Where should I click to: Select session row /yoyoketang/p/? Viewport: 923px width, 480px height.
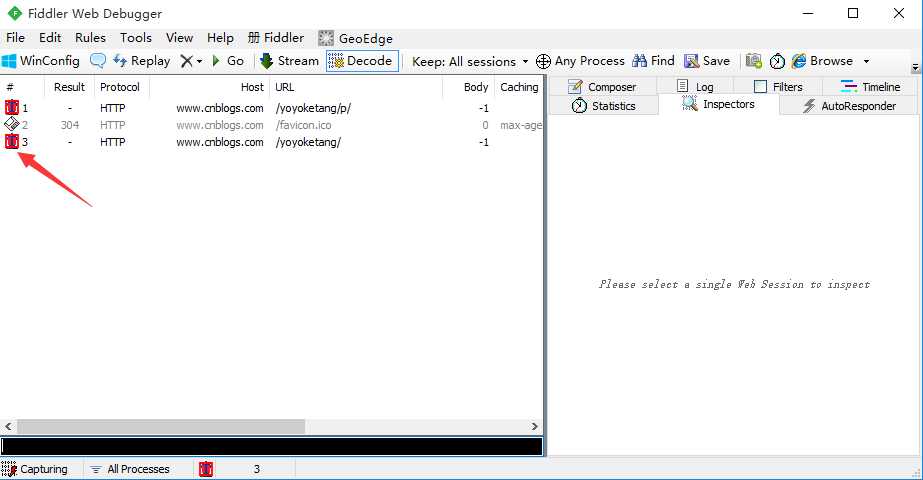pos(271,108)
